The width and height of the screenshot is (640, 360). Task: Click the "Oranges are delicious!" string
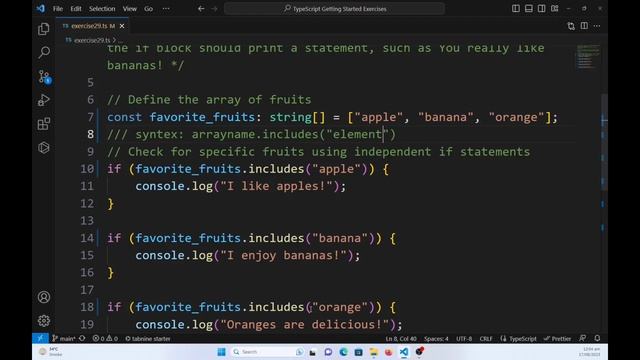tap(304, 324)
